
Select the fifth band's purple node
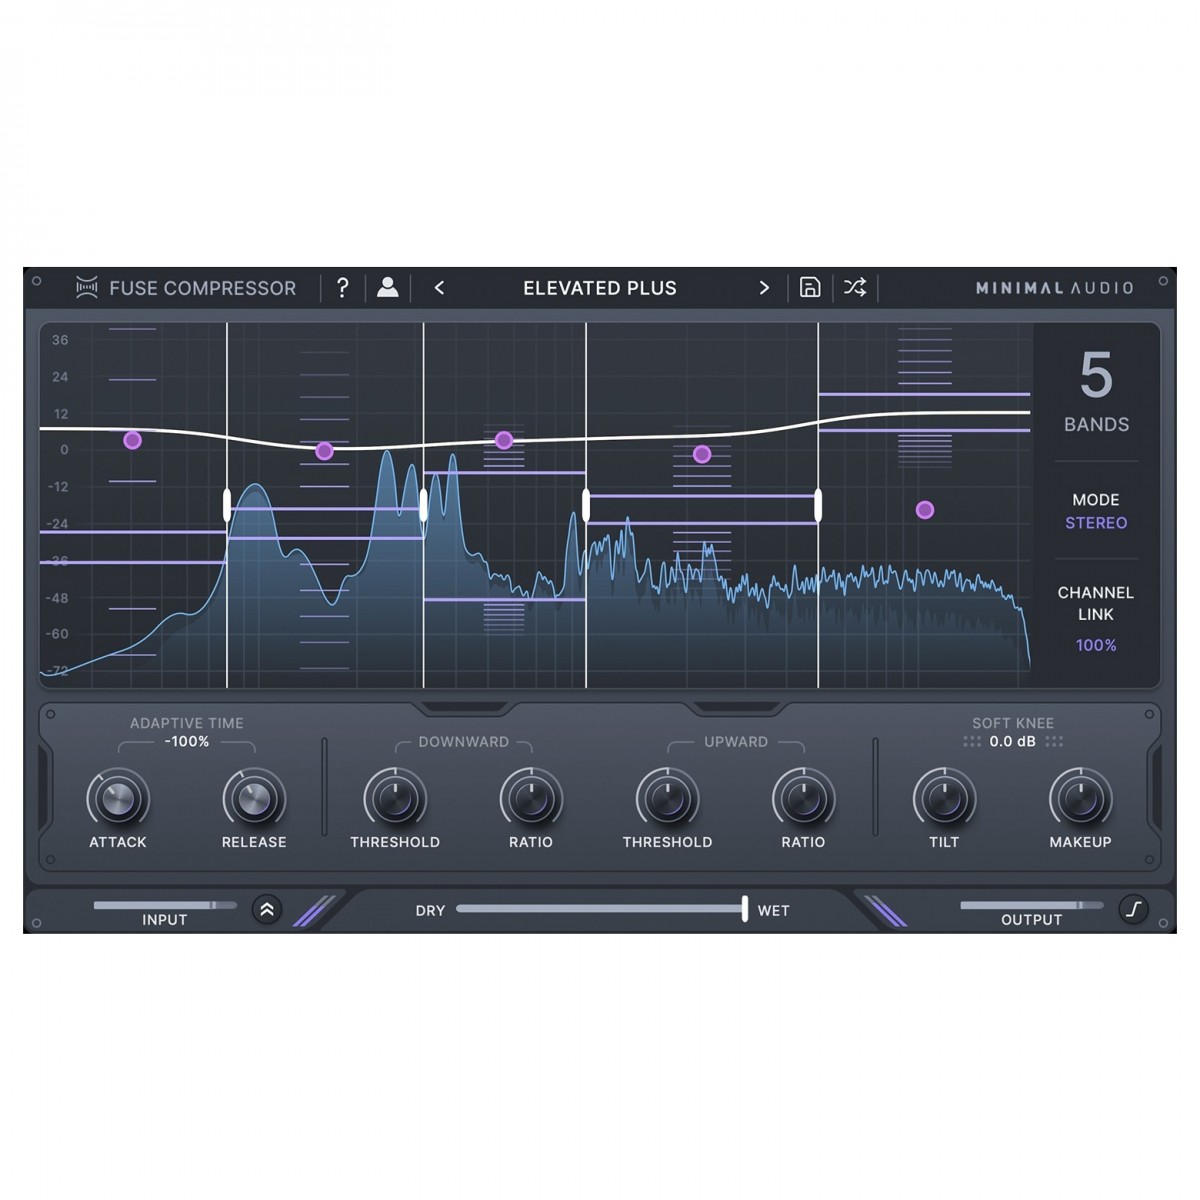[x=925, y=510]
